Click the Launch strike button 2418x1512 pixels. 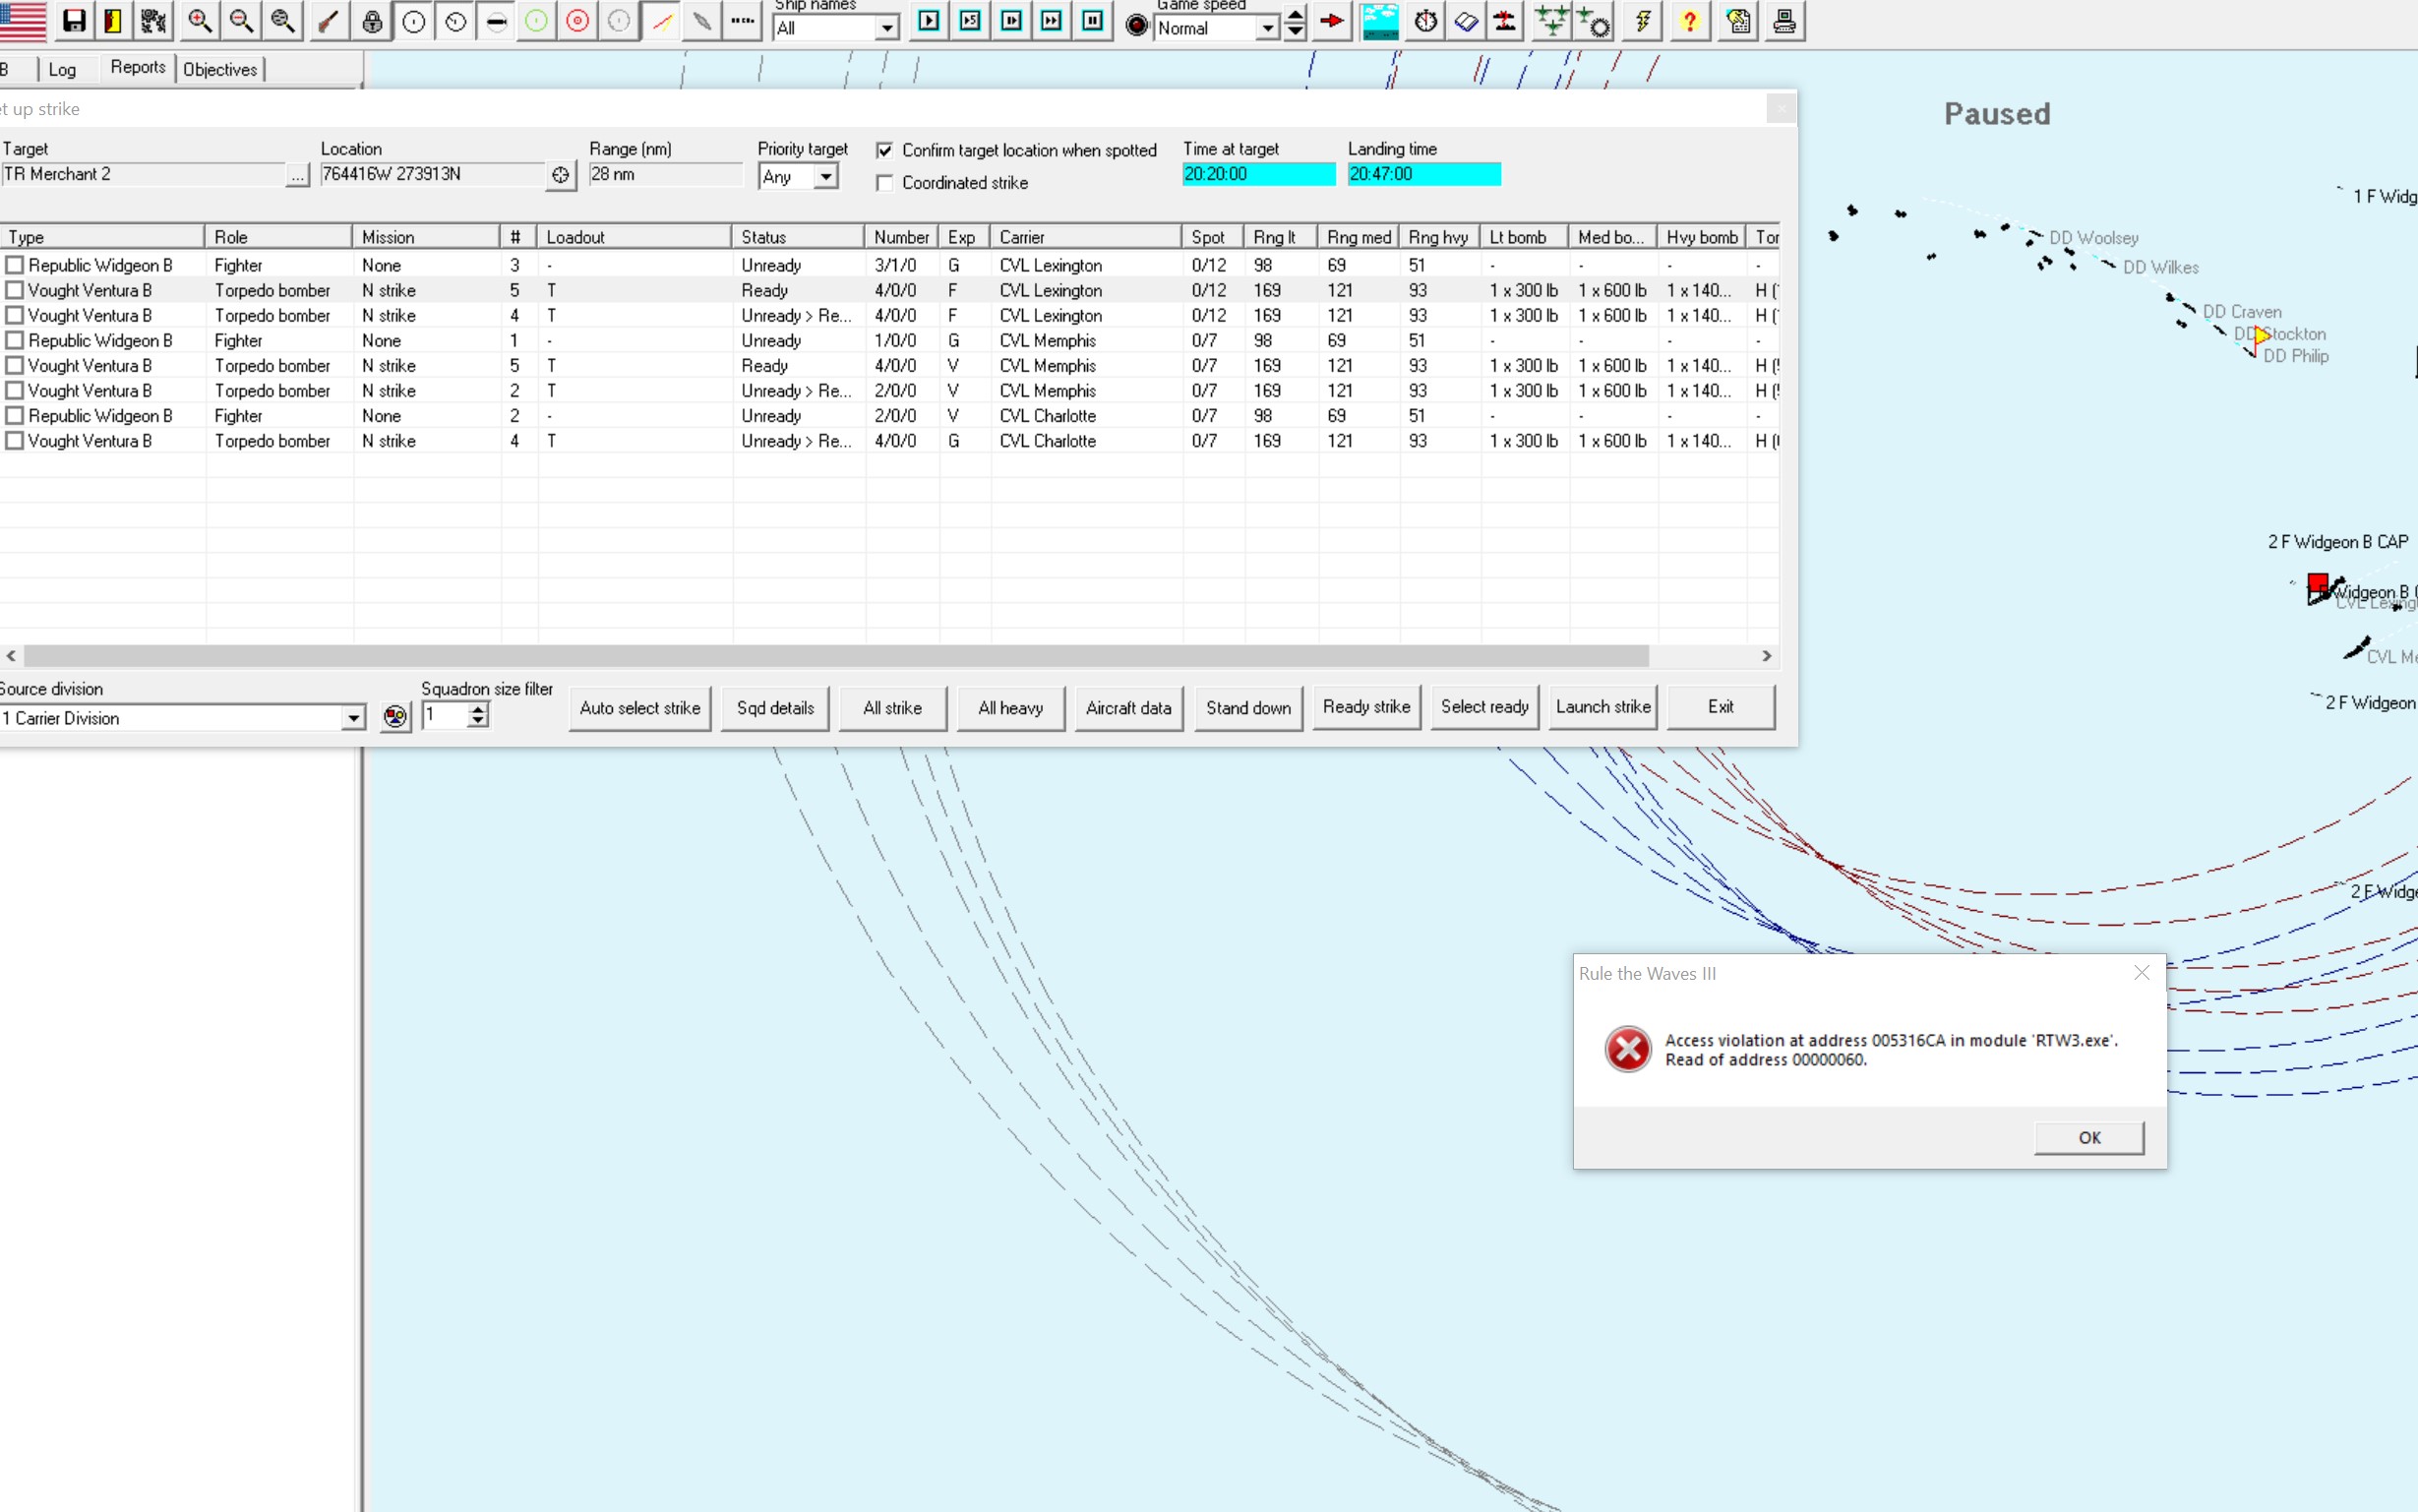pos(1602,707)
